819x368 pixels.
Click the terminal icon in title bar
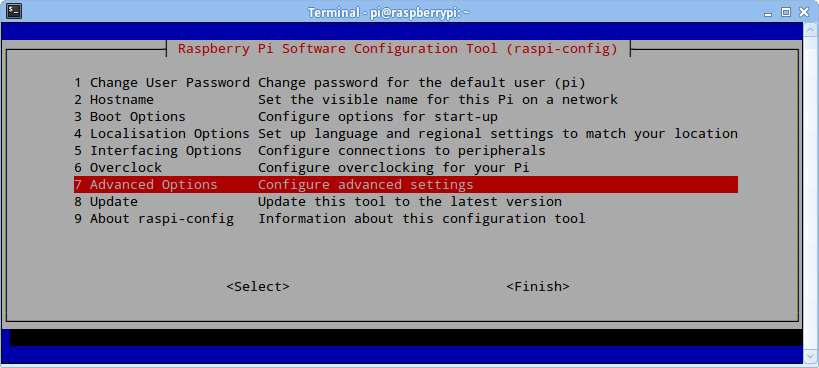click(x=14, y=11)
